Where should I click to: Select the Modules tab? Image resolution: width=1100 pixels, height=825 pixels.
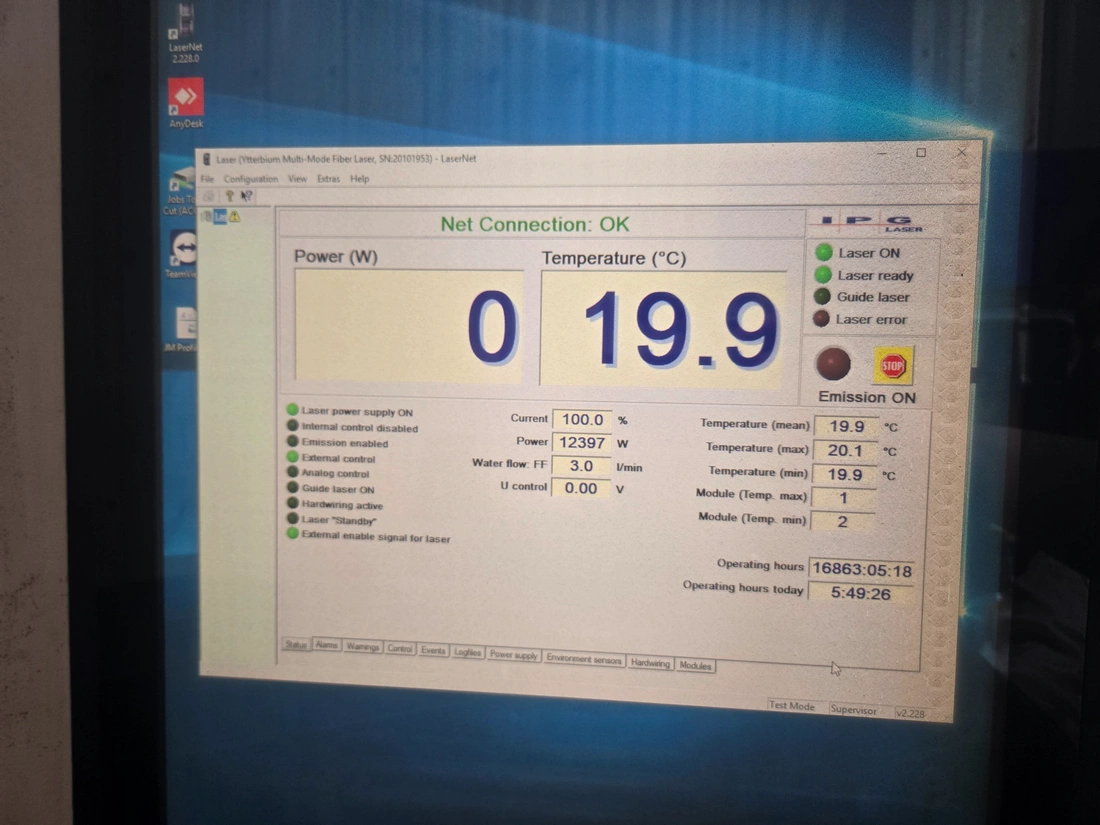[x=695, y=665]
